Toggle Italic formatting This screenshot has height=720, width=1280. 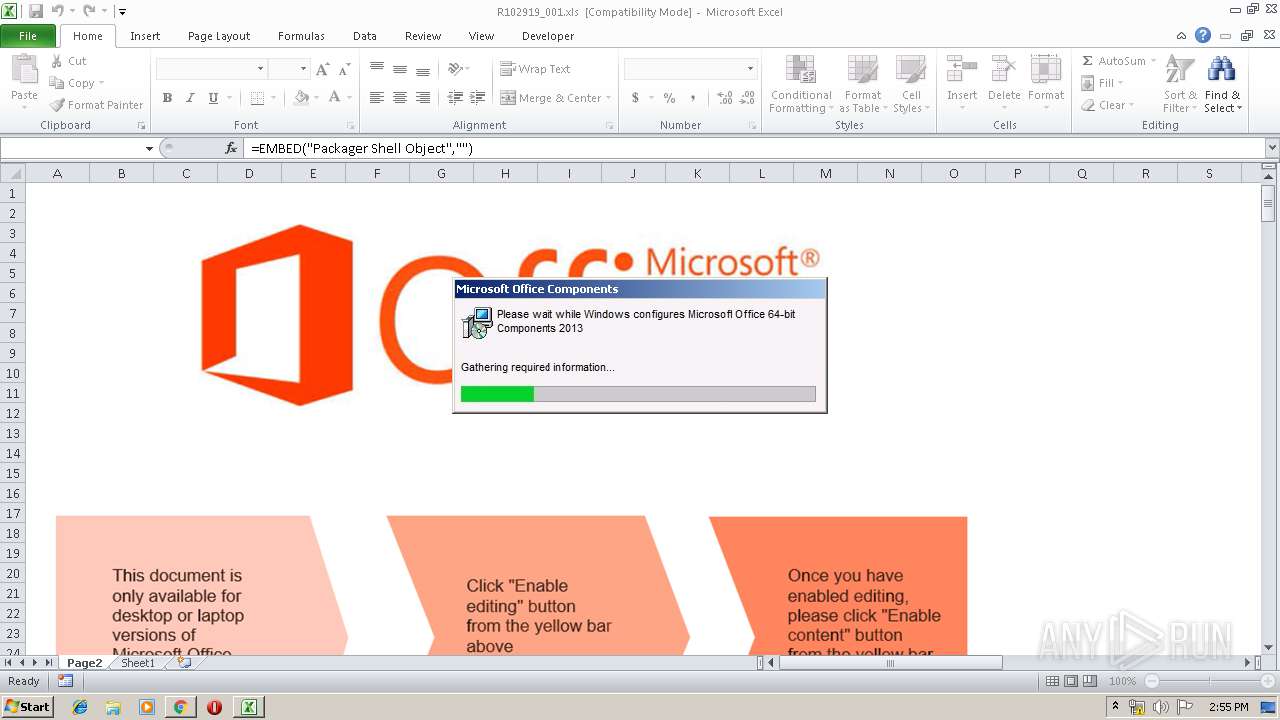point(190,98)
